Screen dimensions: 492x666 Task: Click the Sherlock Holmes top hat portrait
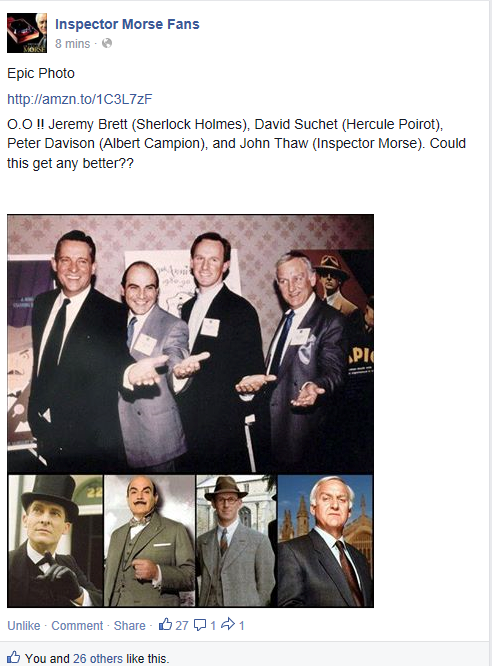[x=55, y=541]
